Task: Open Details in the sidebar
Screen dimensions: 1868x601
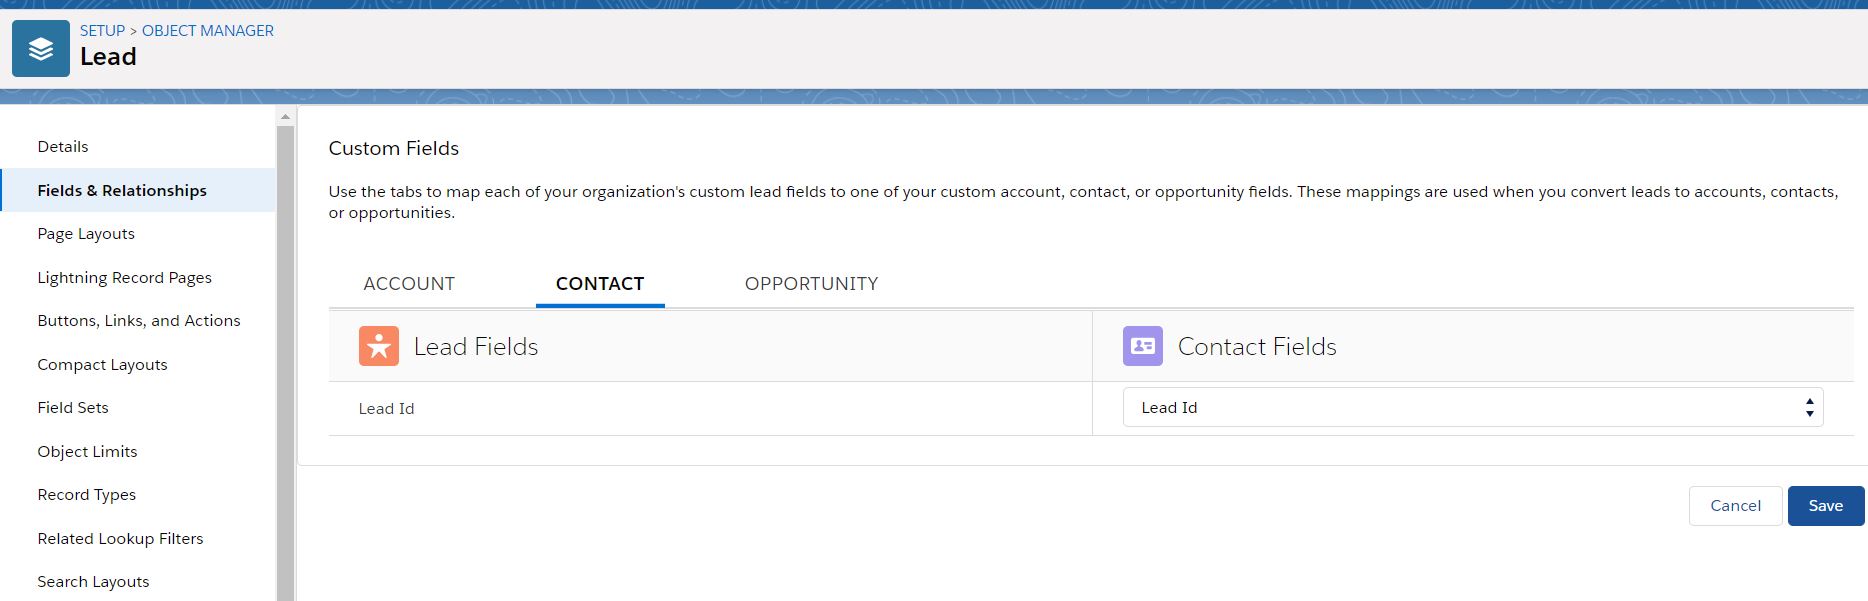Action: (63, 147)
